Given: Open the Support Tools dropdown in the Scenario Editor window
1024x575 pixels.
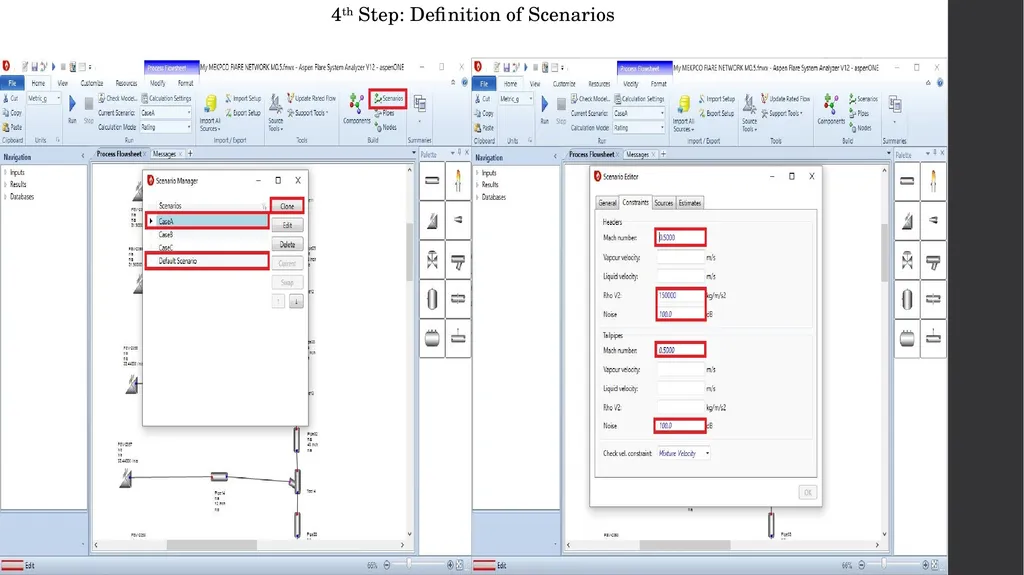Looking at the screenshot, I should tap(782, 114).
